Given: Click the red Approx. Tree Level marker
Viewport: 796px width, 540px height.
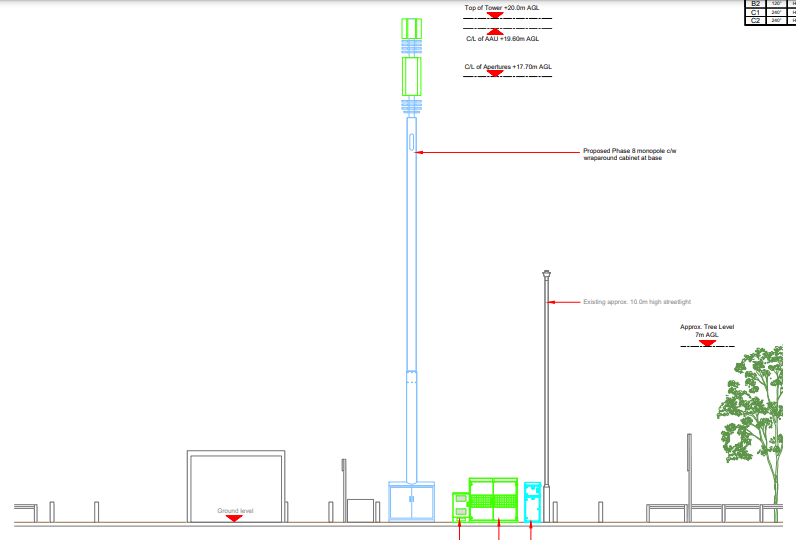Looking at the screenshot, I should pyautogui.click(x=707, y=343).
